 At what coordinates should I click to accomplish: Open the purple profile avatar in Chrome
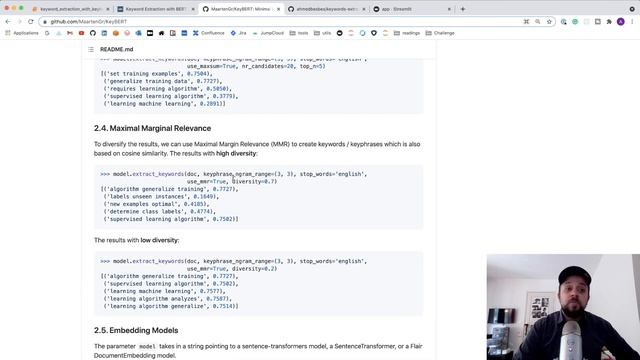tap(620, 22)
